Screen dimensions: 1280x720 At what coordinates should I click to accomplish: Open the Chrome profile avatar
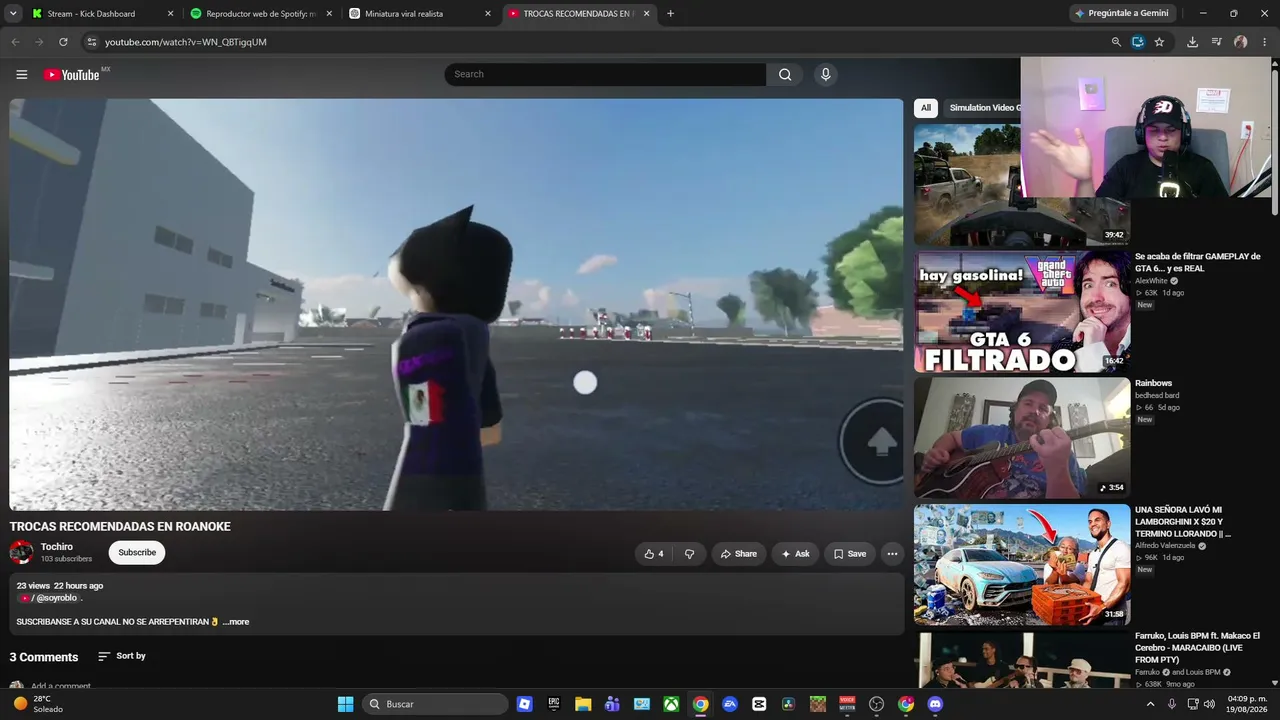point(1241,42)
